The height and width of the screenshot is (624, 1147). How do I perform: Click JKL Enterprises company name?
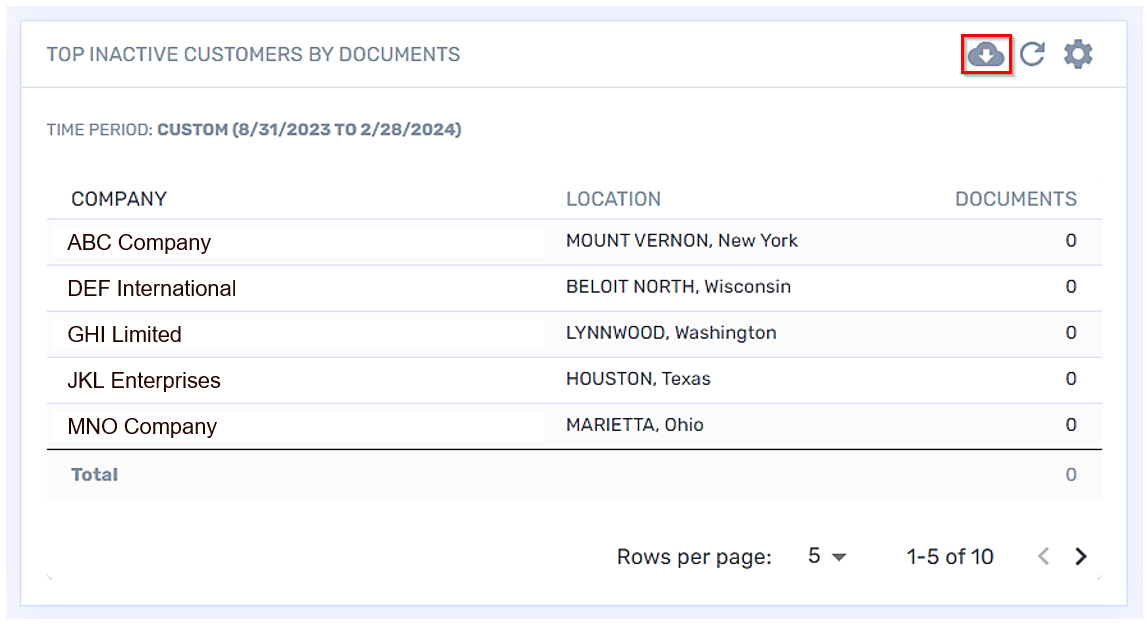(144, 381)
